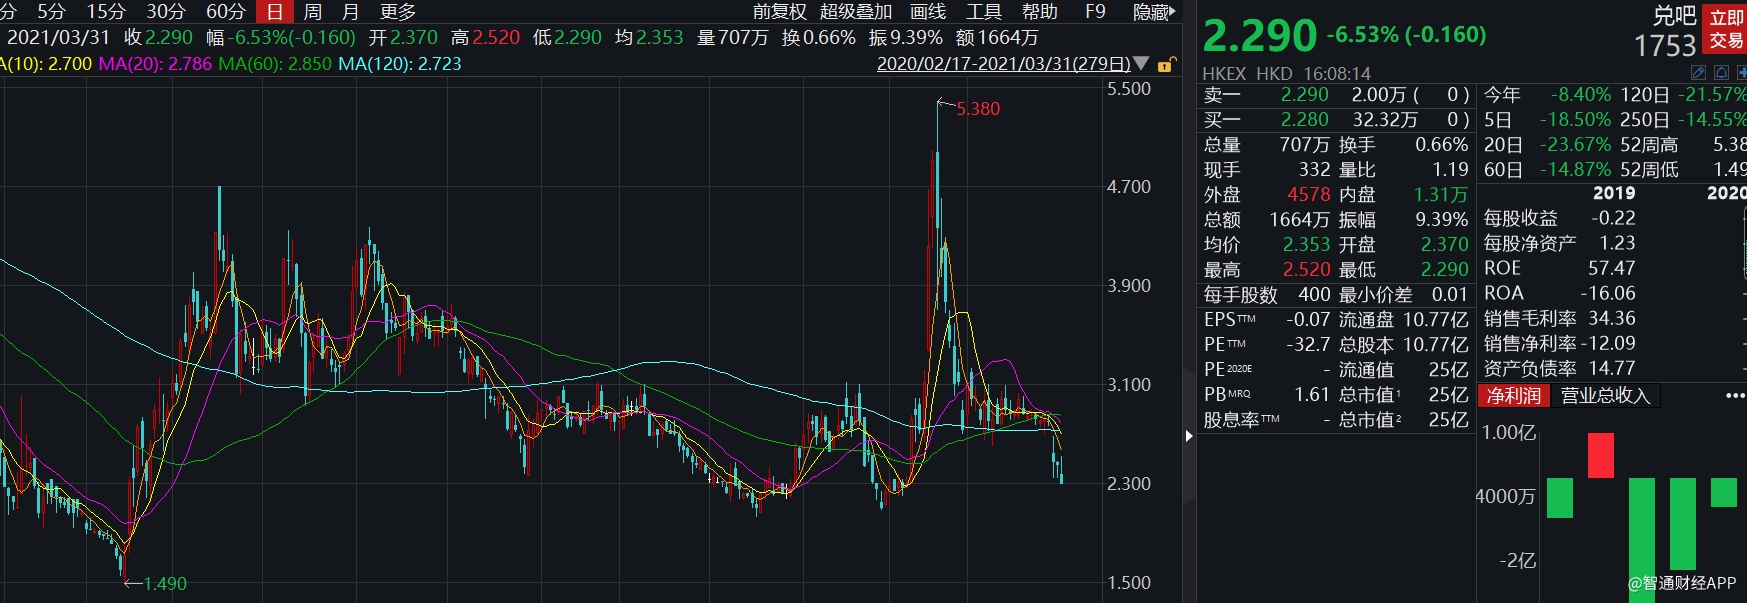Screen dimensions: 1747x603
Task: Click the white side-panel collapse arrow
Action: click(x=1189, y=436)
